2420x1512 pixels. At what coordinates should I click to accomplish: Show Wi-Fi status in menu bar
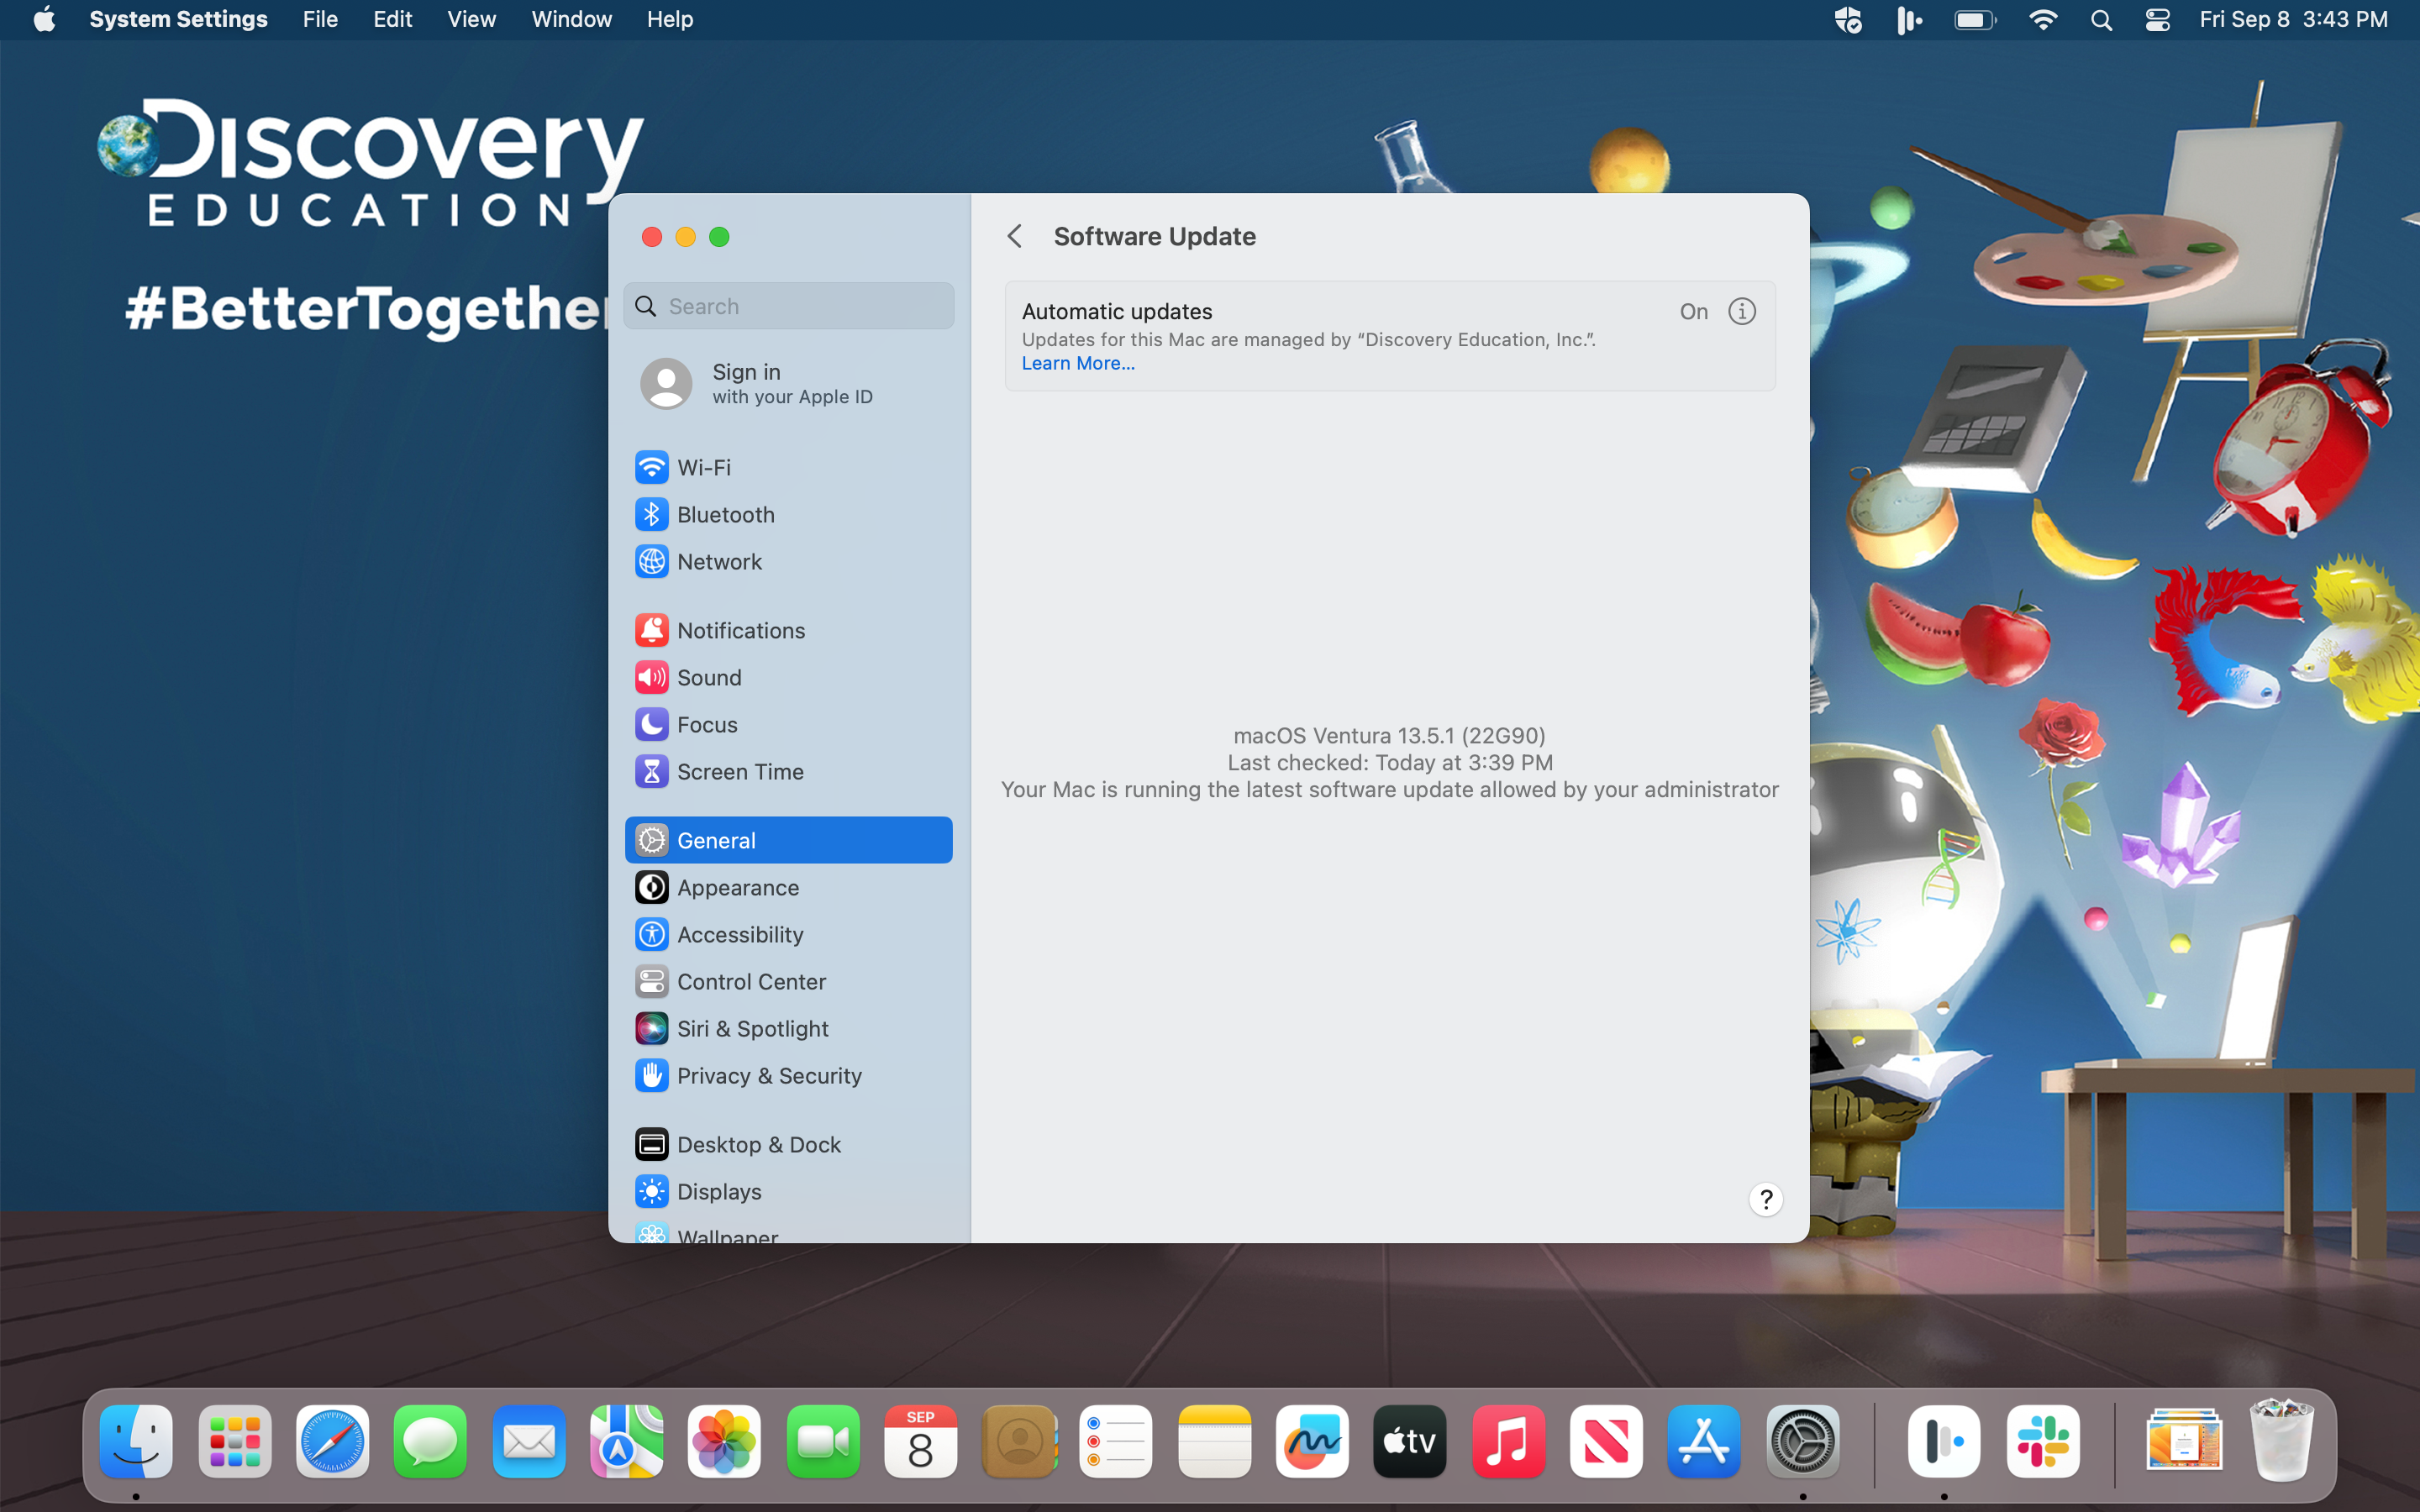click(x=2043, y=20)
